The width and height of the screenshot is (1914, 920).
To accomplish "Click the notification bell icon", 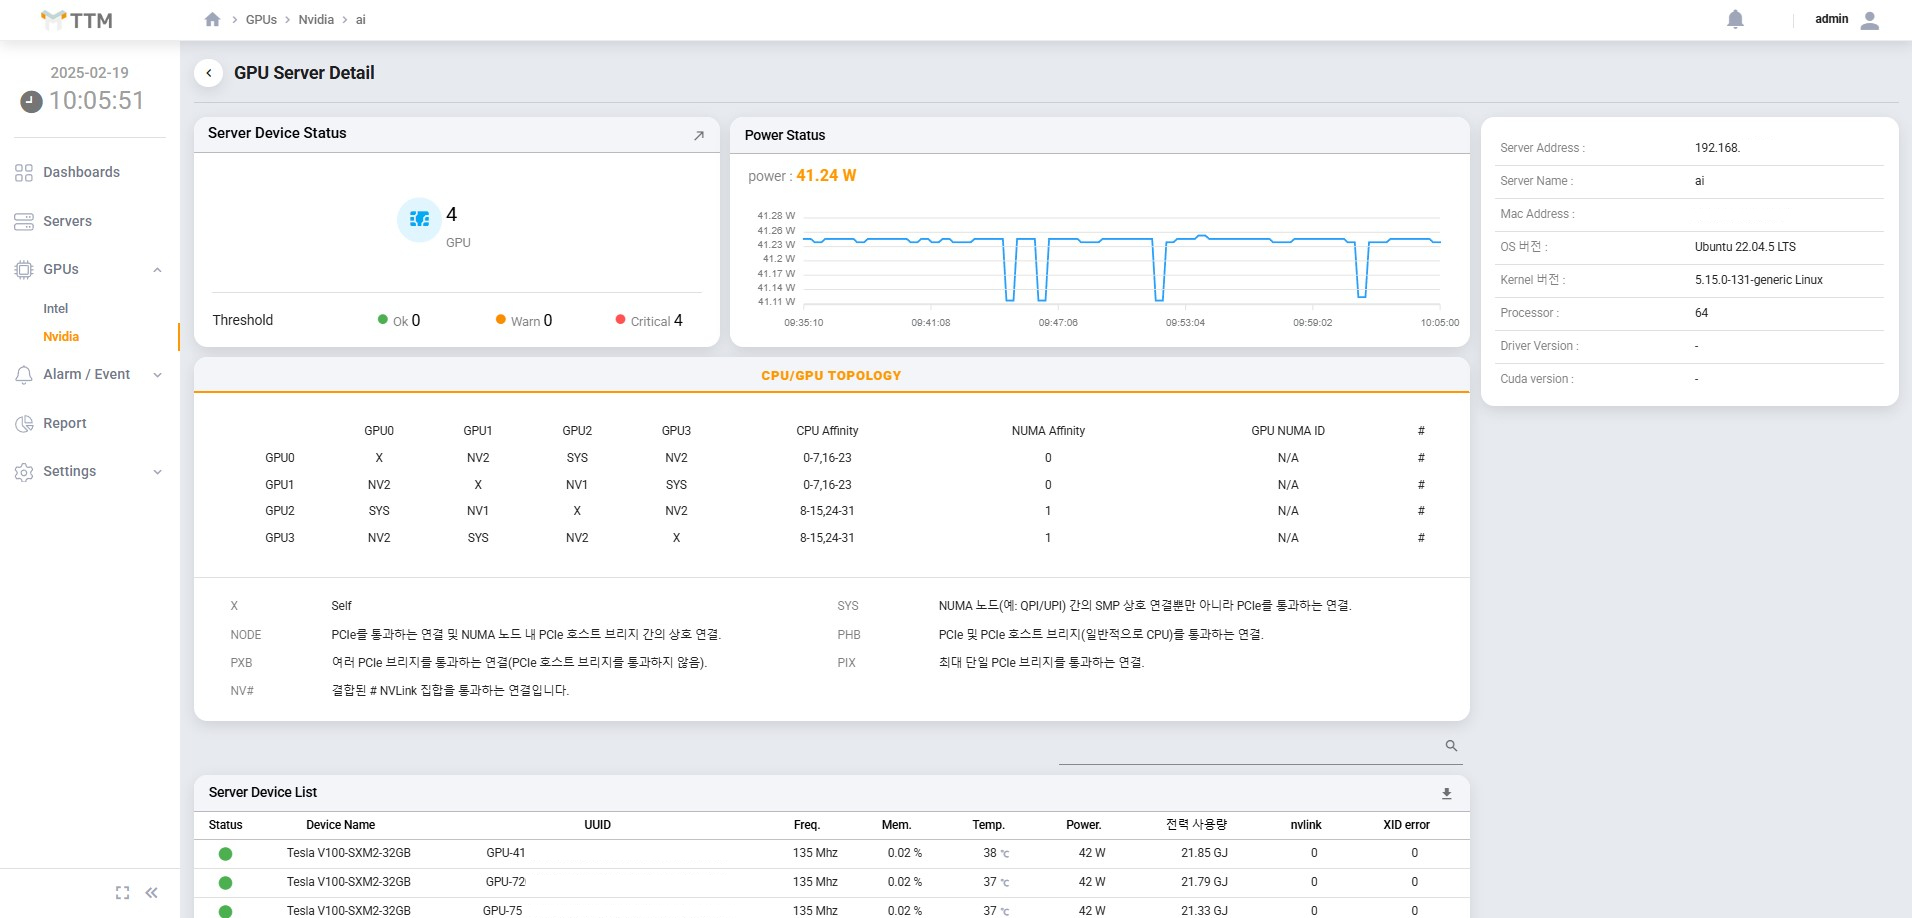I will (1735, 20).
